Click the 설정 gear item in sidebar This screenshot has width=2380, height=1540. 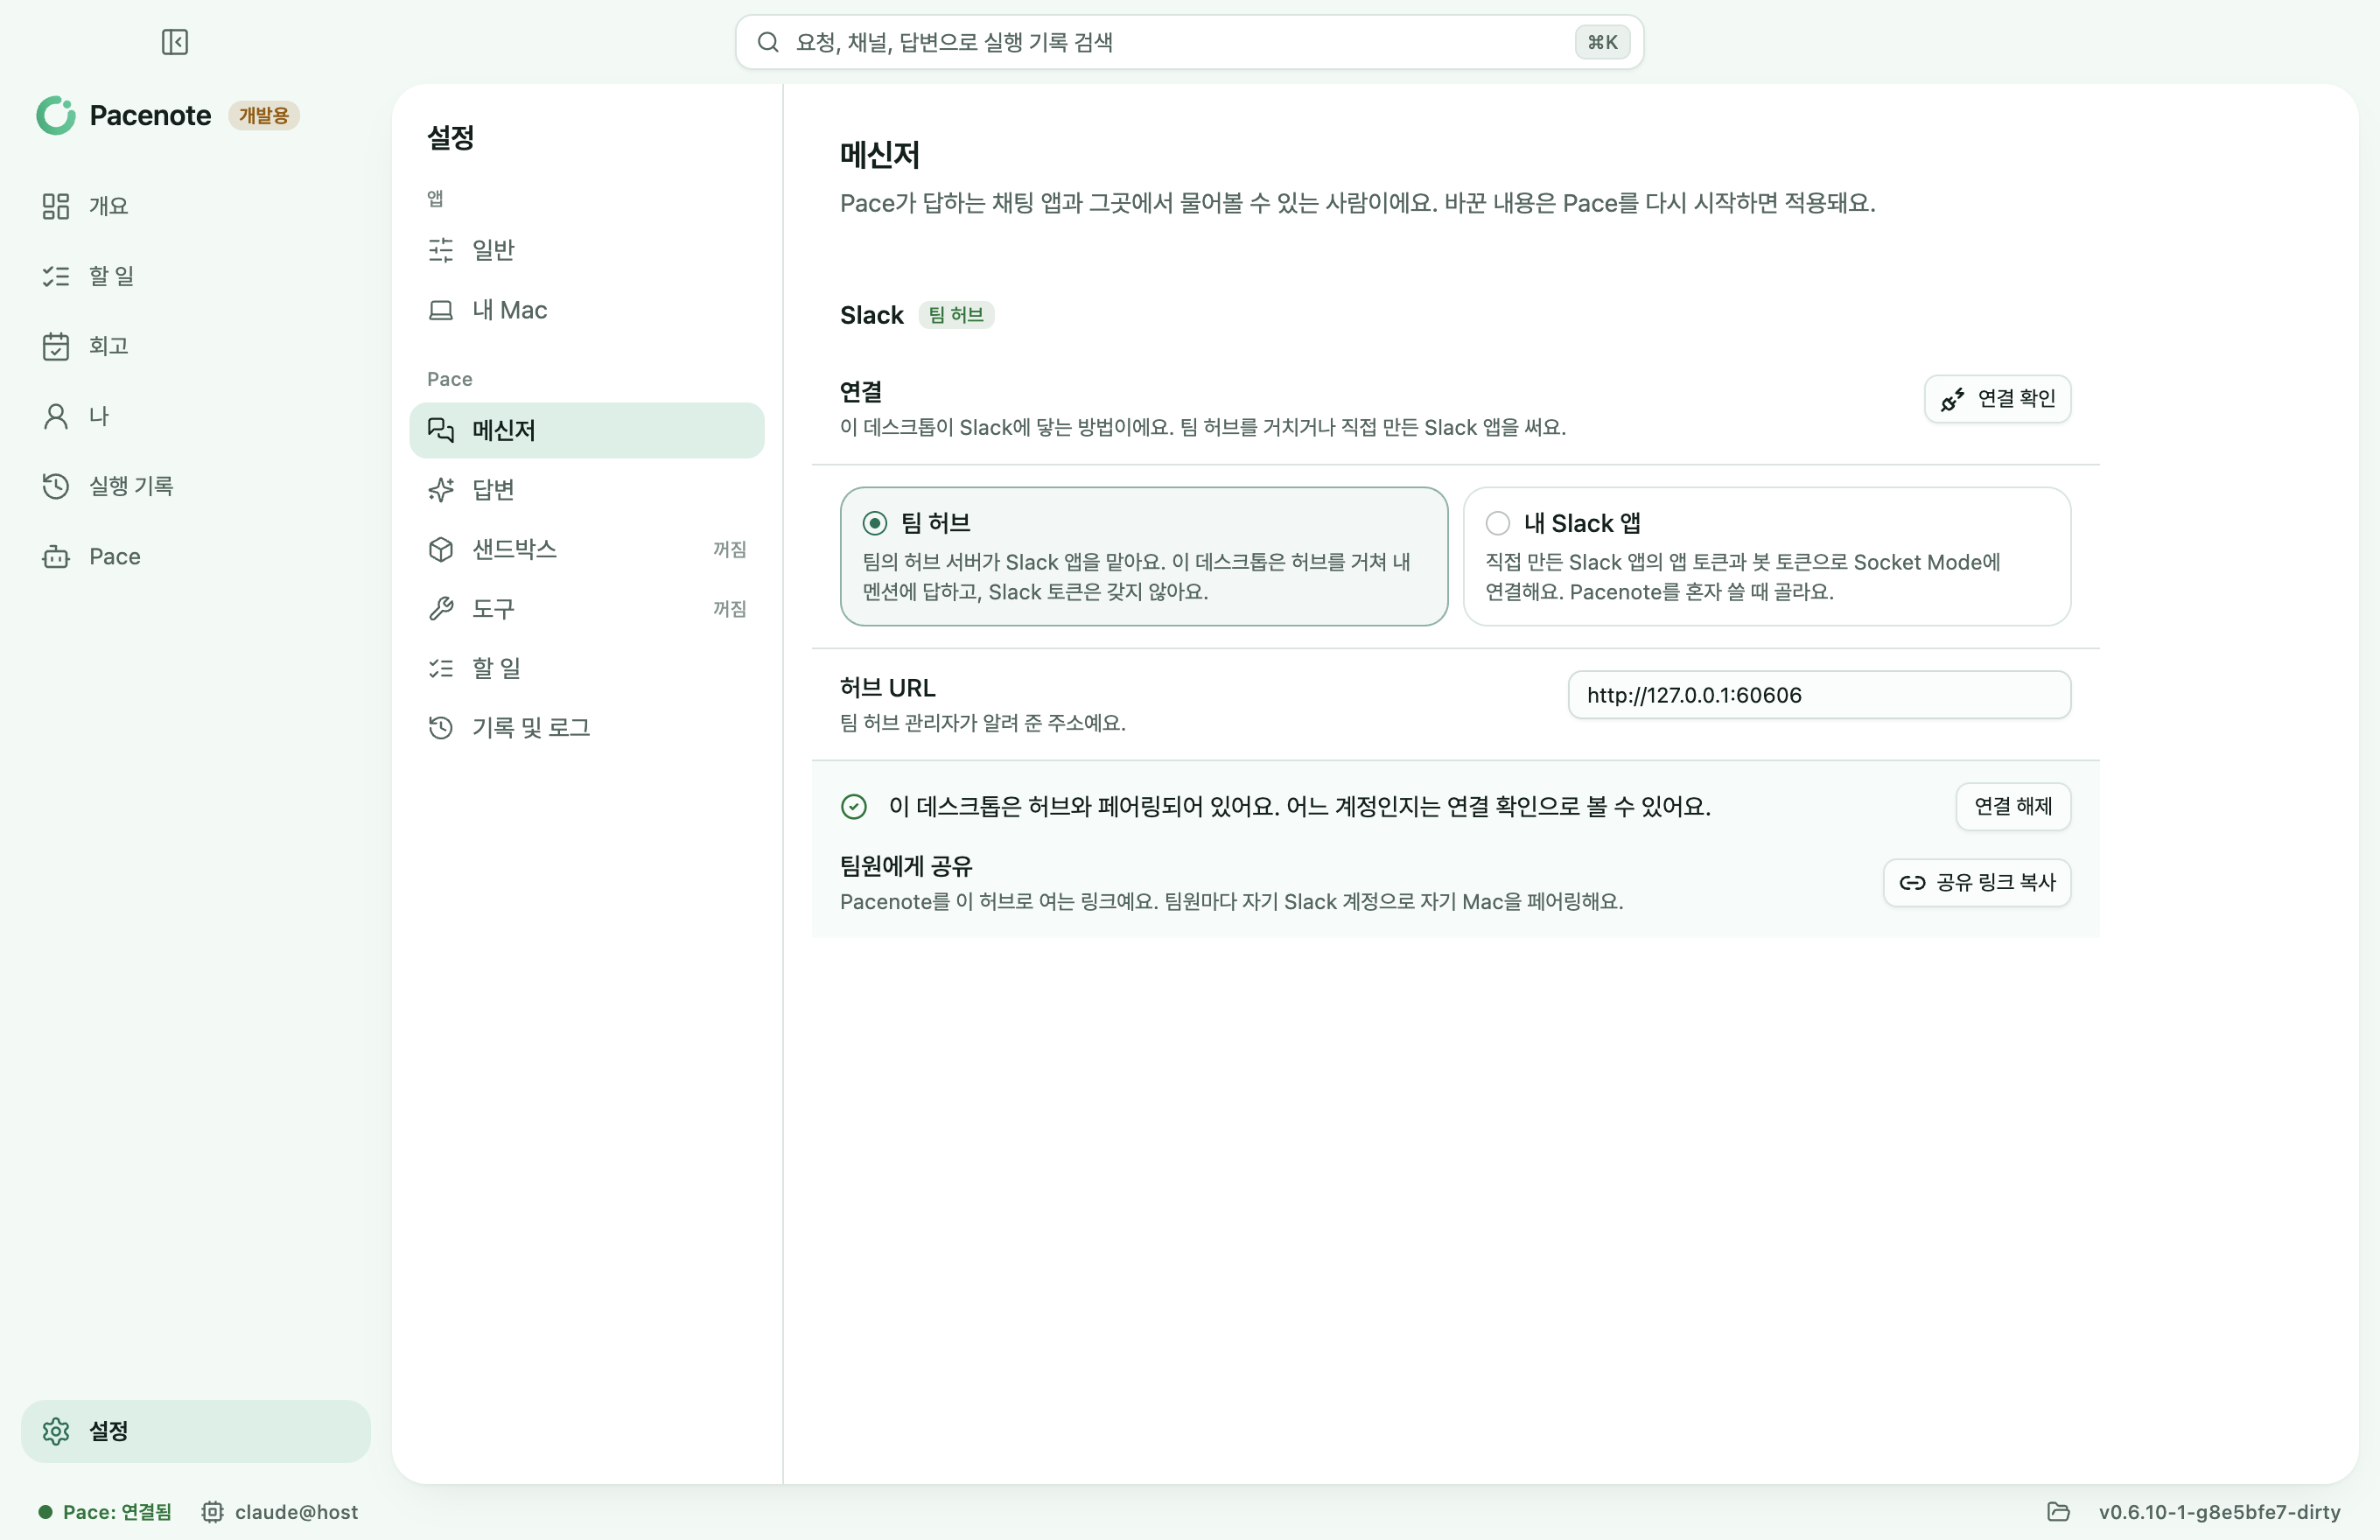195,1431
